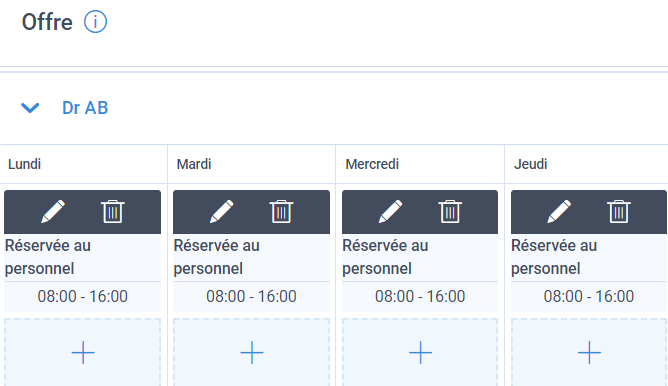The image size is (668, 386).
Task: Edit Mardi slot with the pencil icon
Action: [222, 211]
